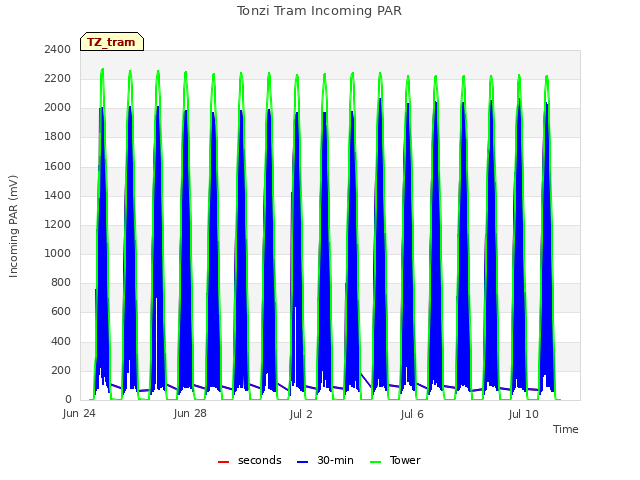Click the Jul 2 x-axis tick label

point(301,414)
